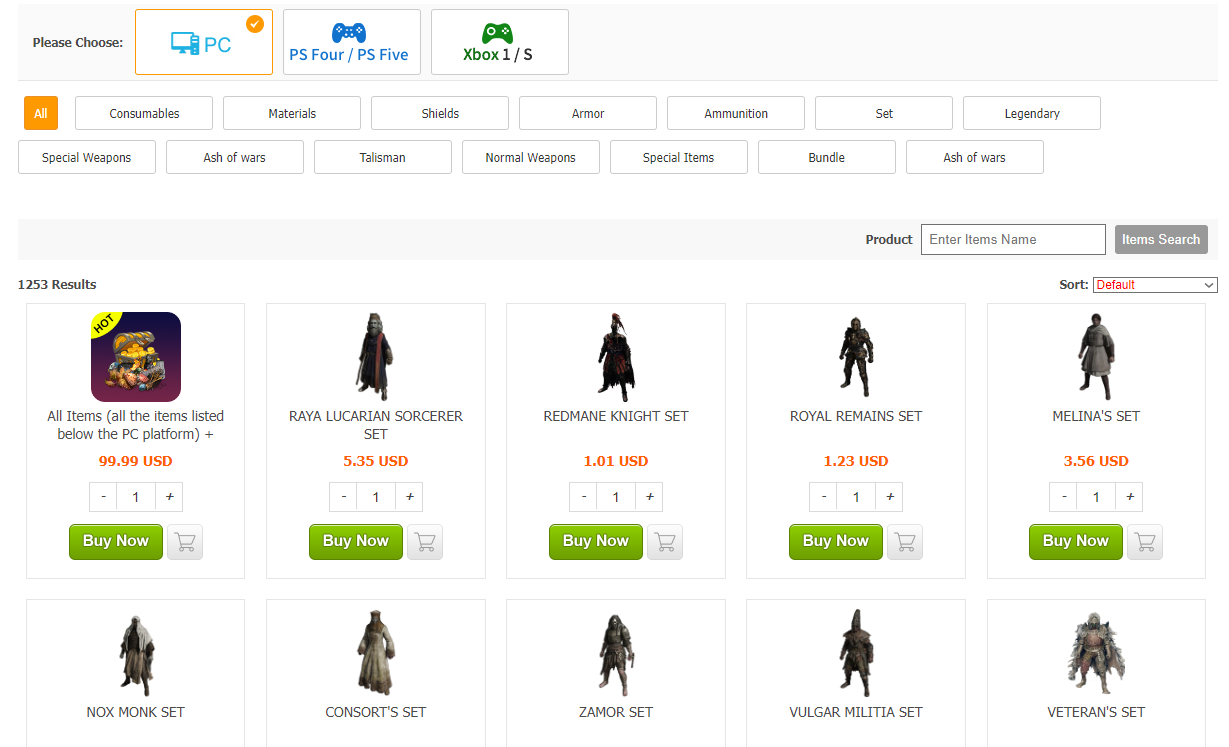The image size is (1229, 747).
Task: Add Redmane Knight Set to cart
Action: [665, 542]
